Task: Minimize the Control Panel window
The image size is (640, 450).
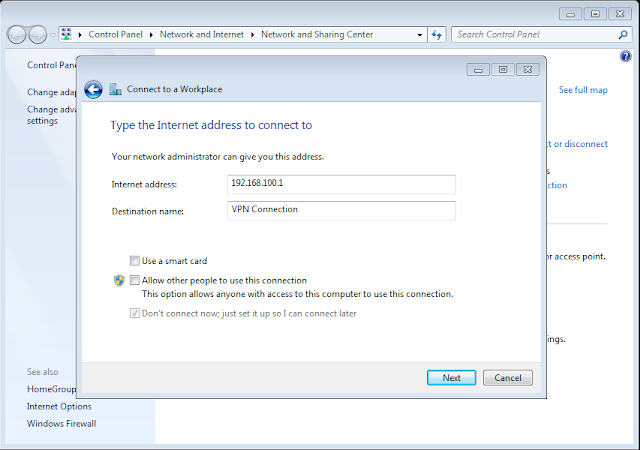Action: pos(570,14)
